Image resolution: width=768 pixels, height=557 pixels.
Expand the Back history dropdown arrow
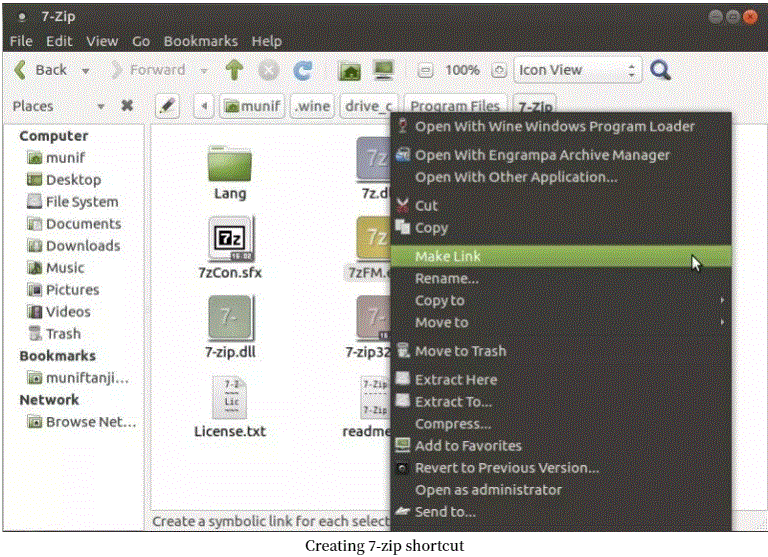pyautogui.click(x=86, y=71)
